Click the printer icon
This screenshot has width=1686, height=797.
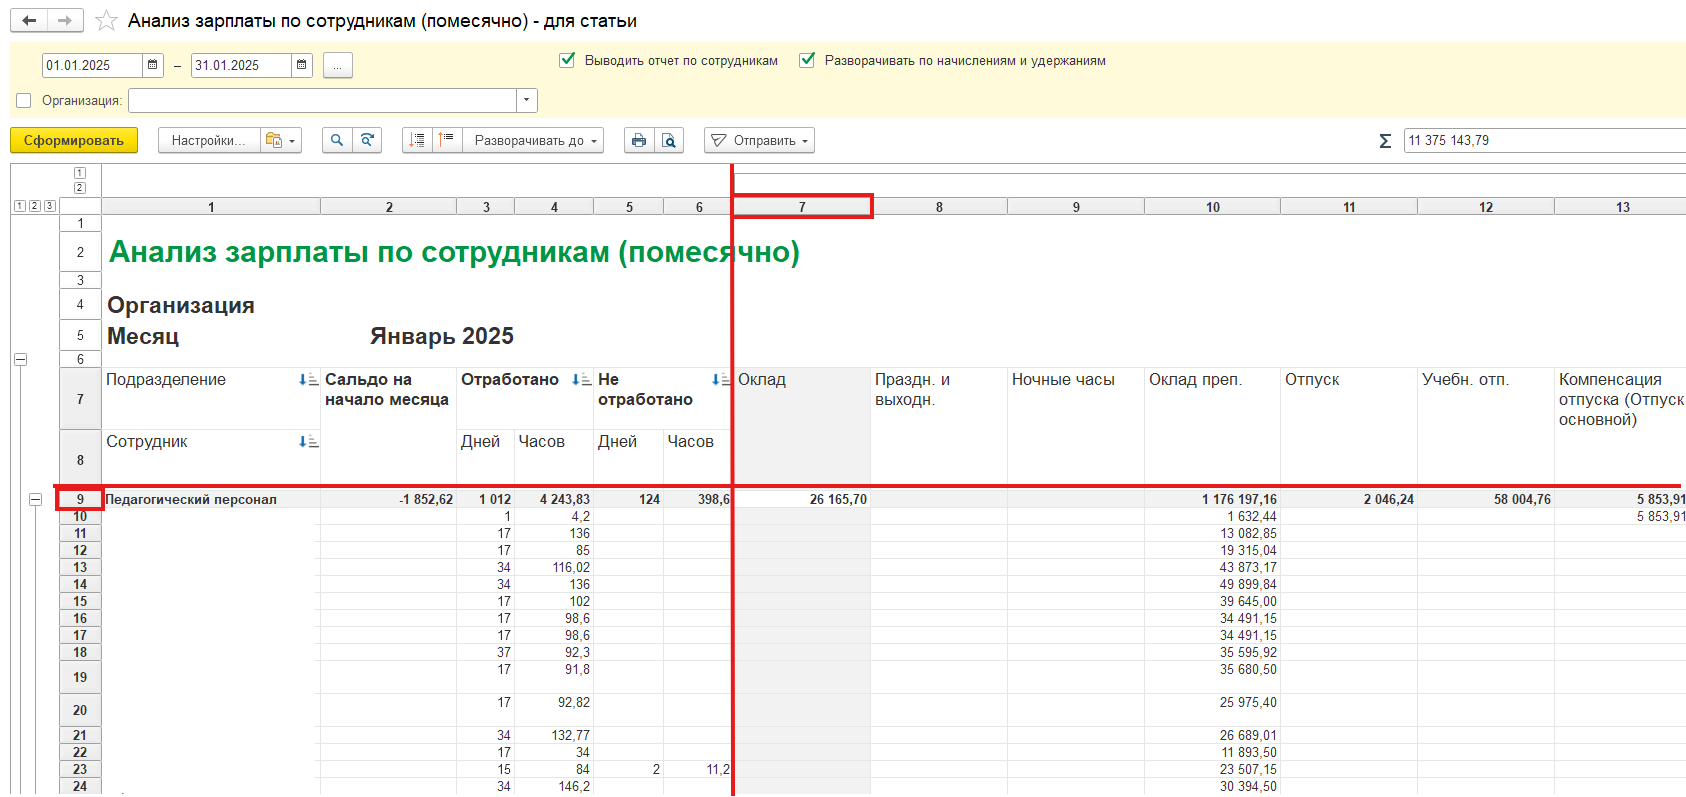(639, 141)
